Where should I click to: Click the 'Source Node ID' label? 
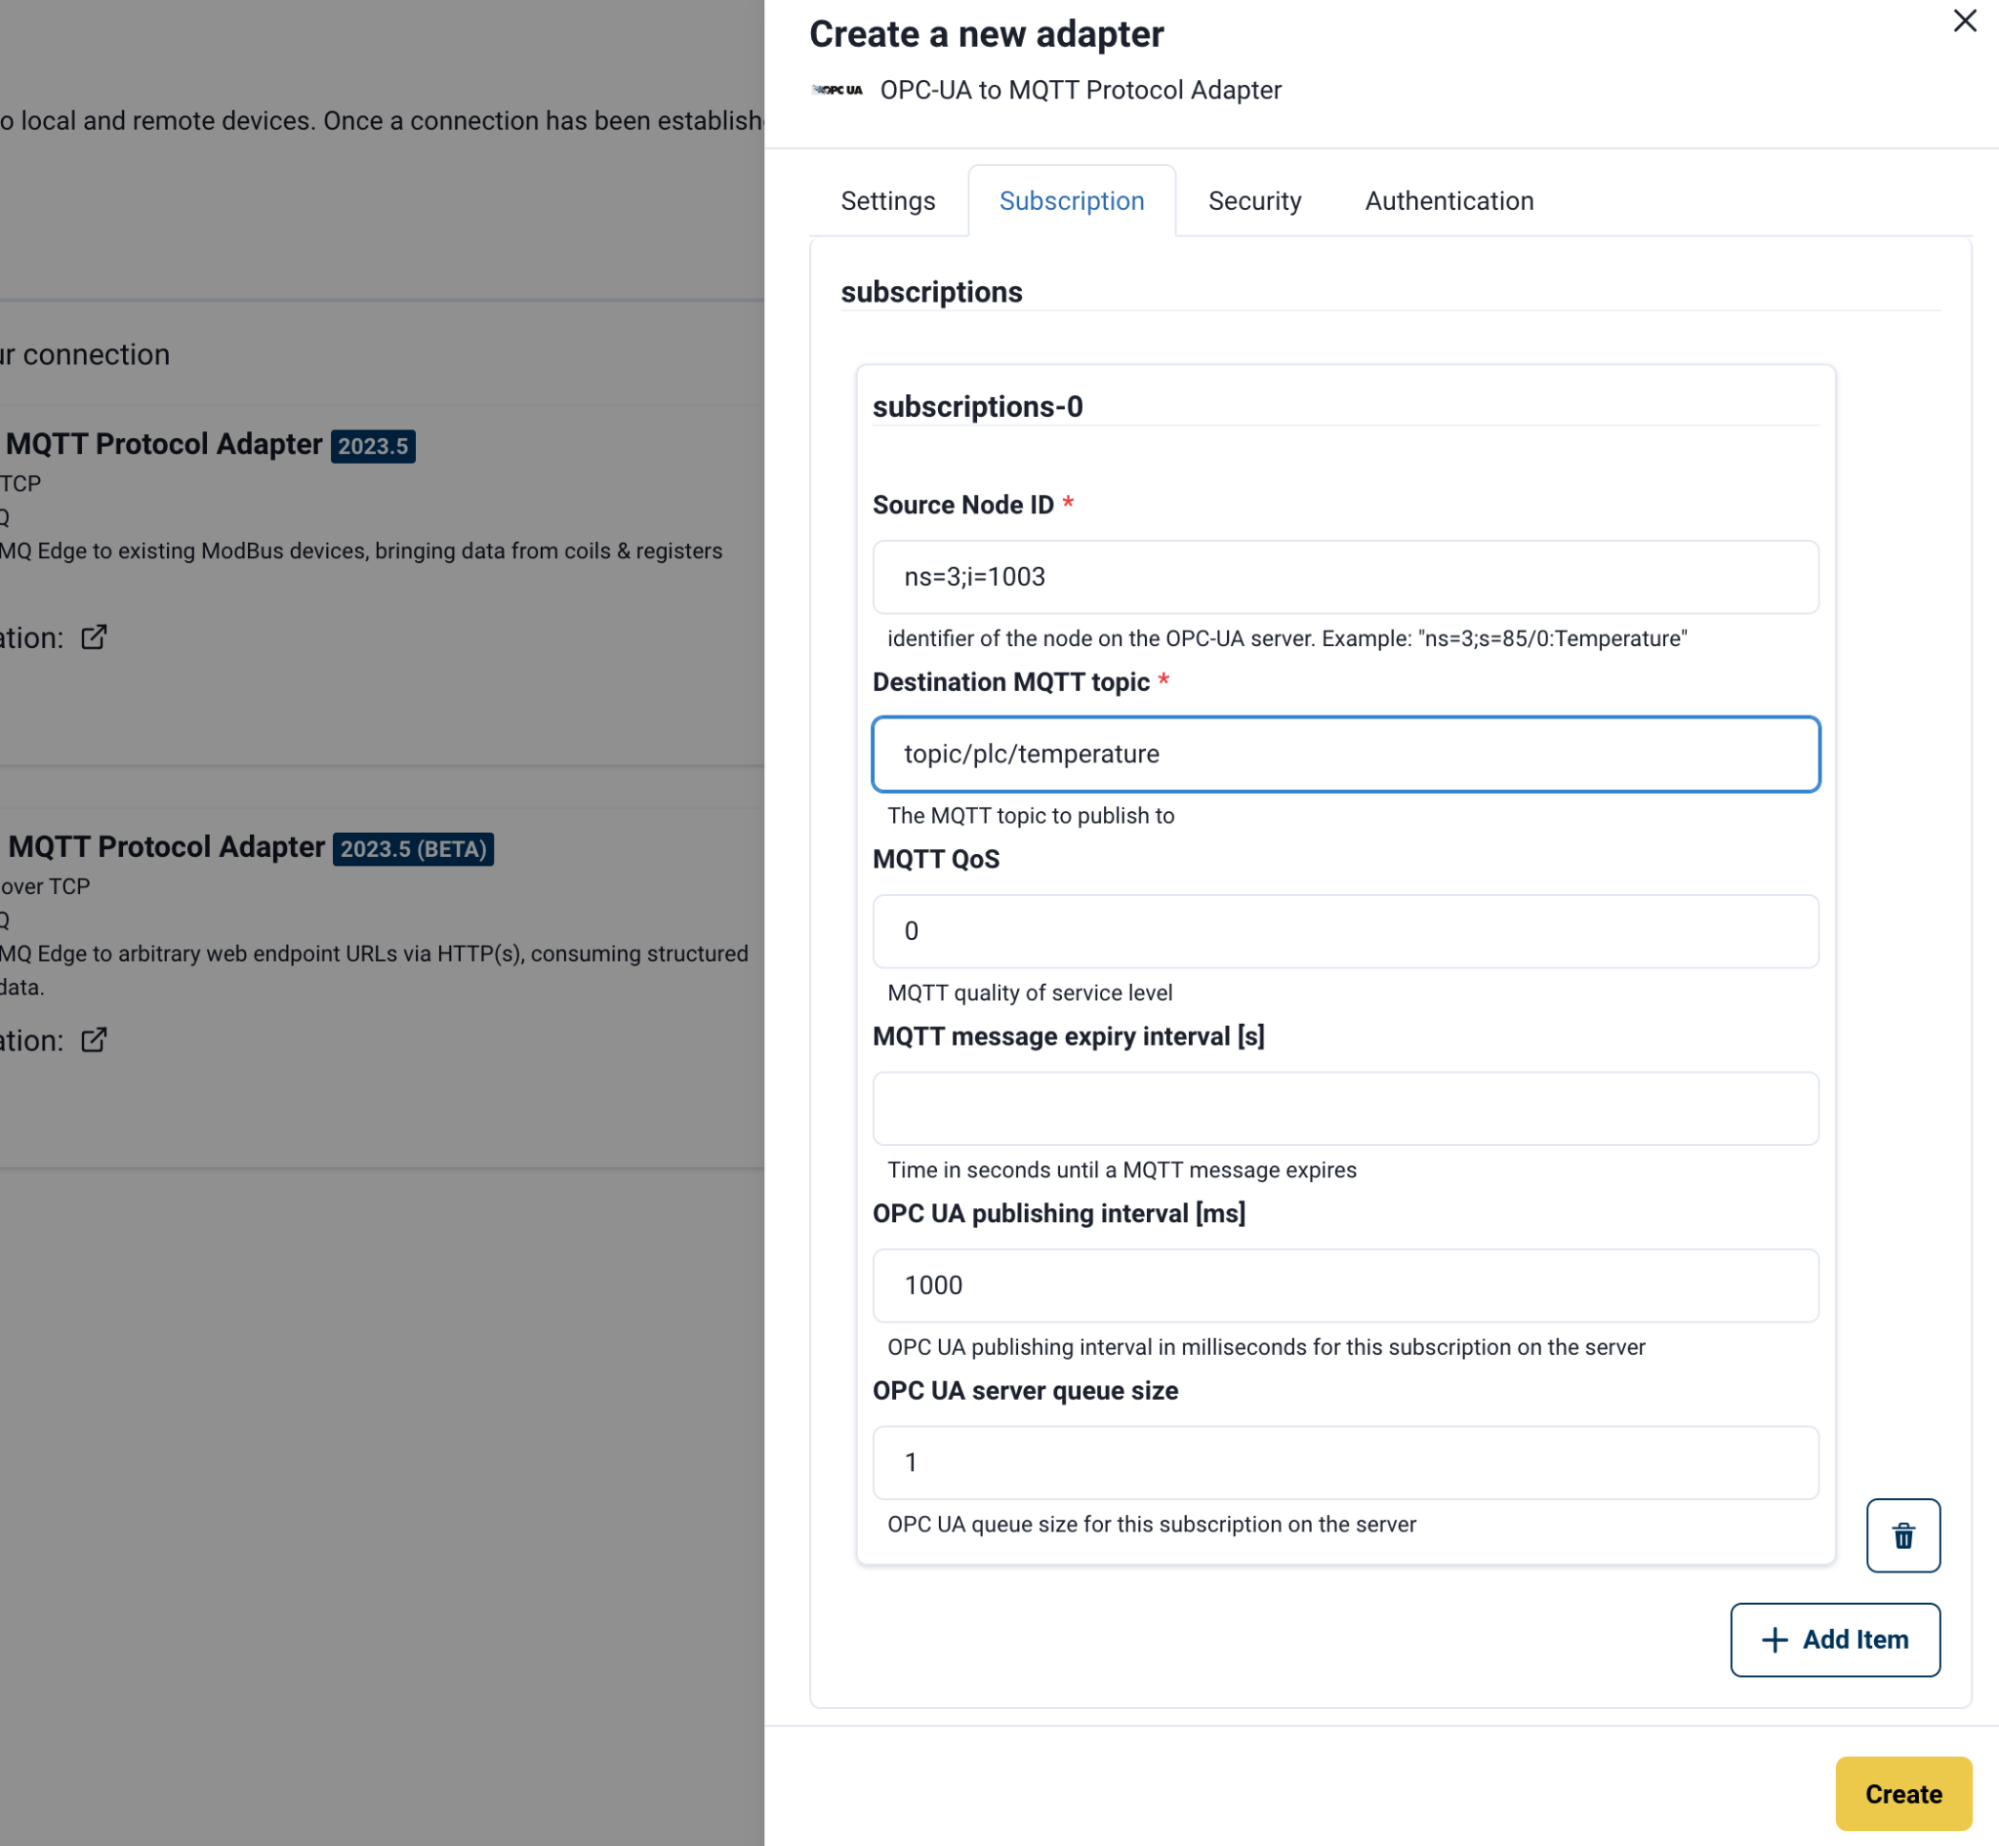(962, 505)
